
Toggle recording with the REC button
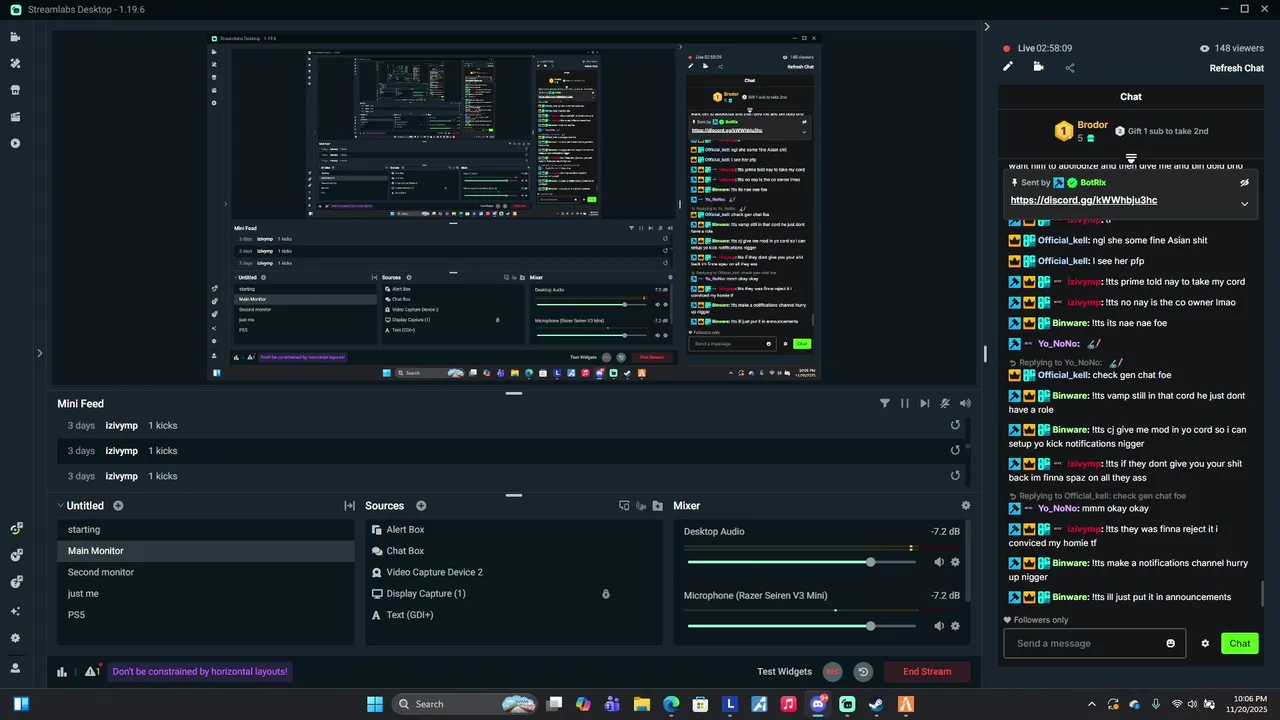832,672
